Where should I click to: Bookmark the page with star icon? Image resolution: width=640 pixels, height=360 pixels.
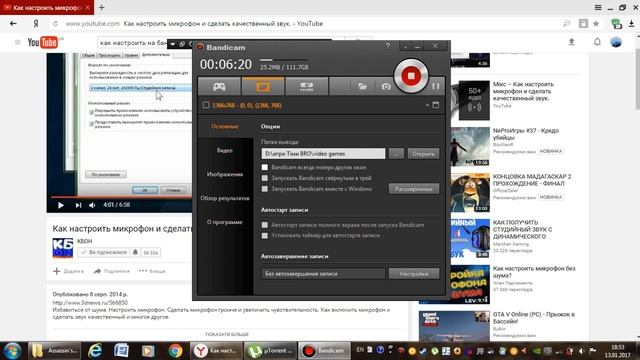point(596,24)
